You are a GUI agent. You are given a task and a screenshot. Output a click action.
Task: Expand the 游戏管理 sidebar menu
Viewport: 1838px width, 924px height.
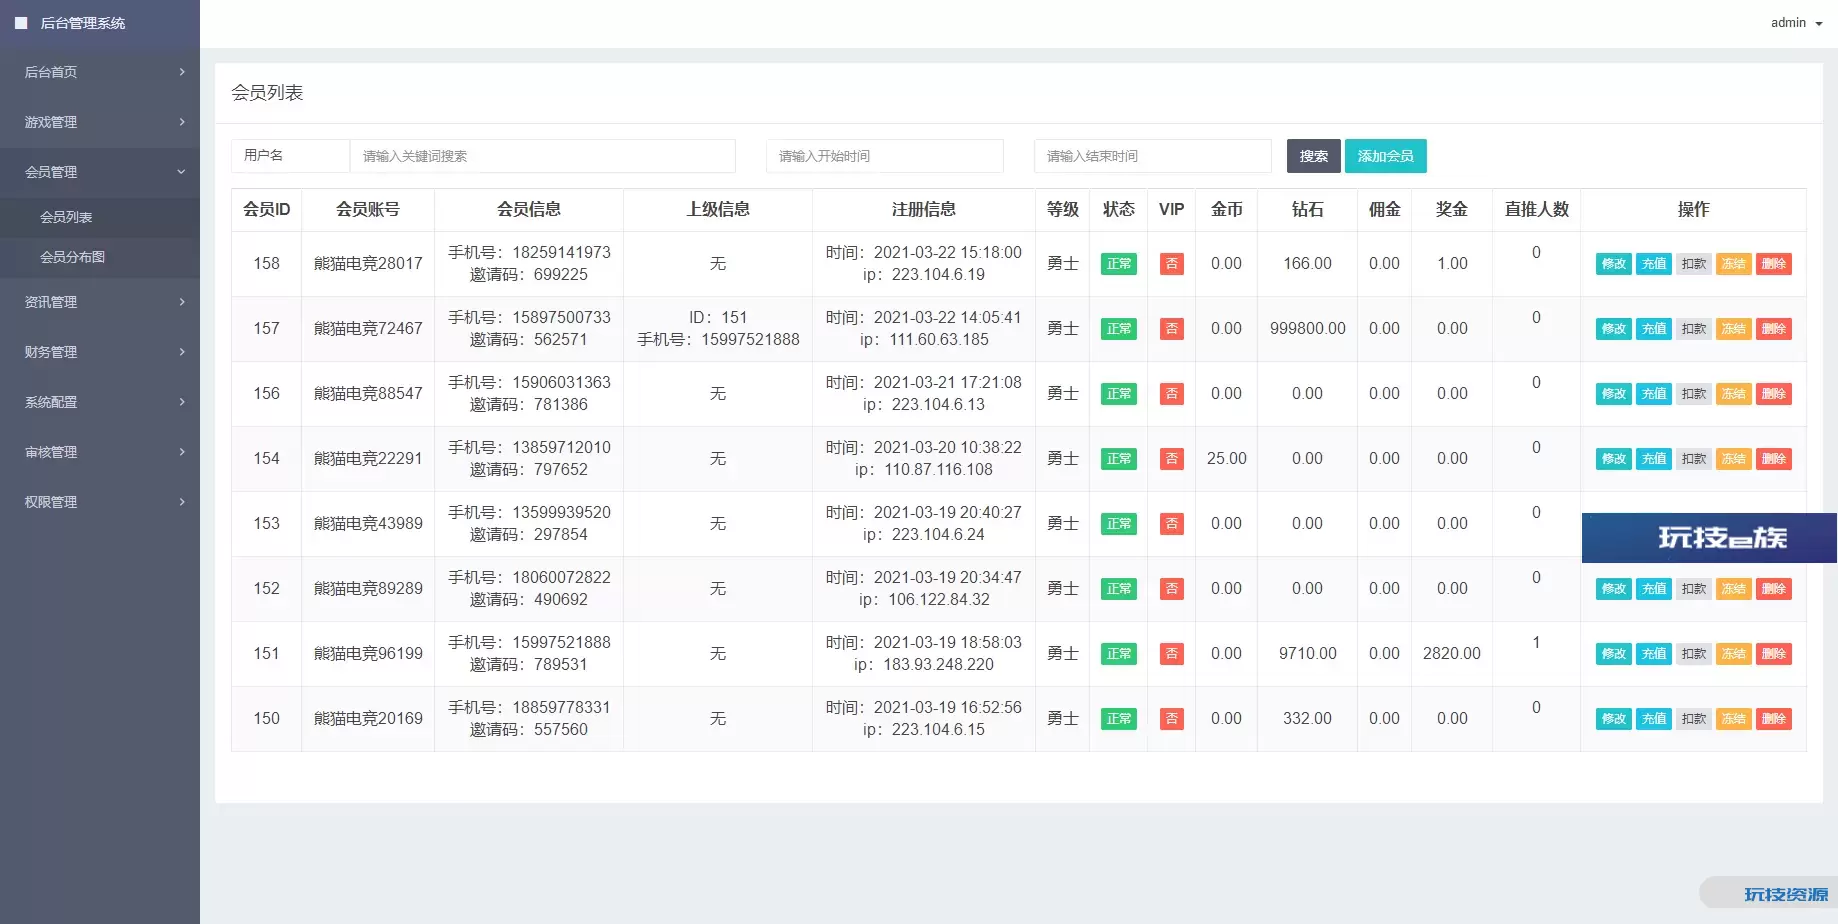(100, 122)
